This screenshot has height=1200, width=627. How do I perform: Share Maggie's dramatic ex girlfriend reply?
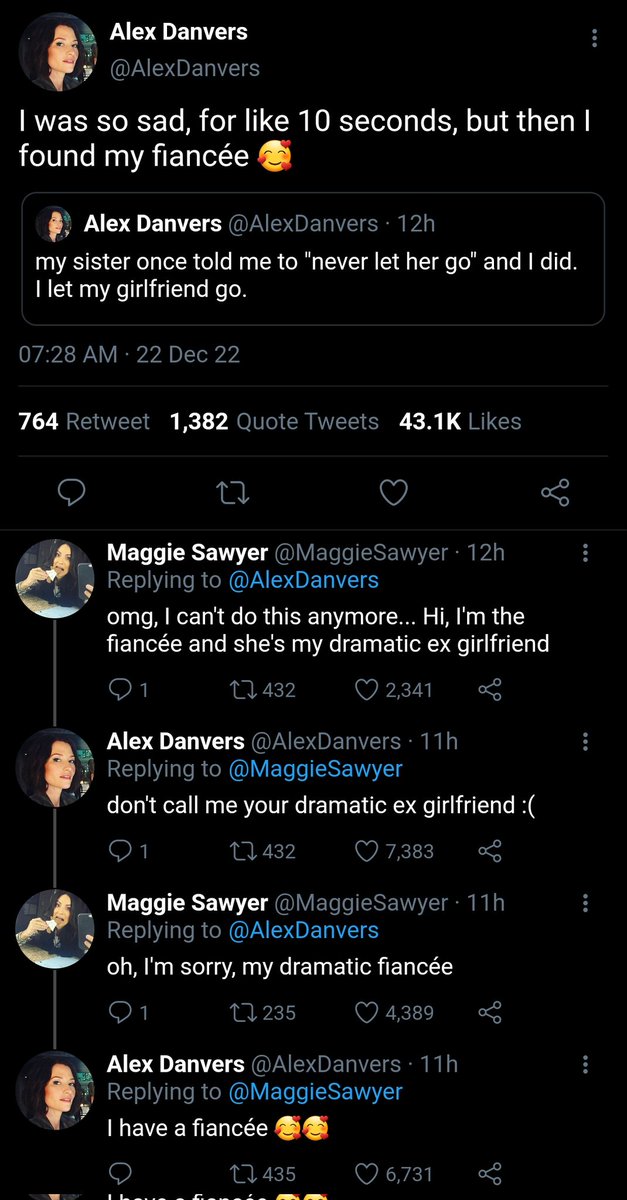pyautogui.click(x=489, y=689)
